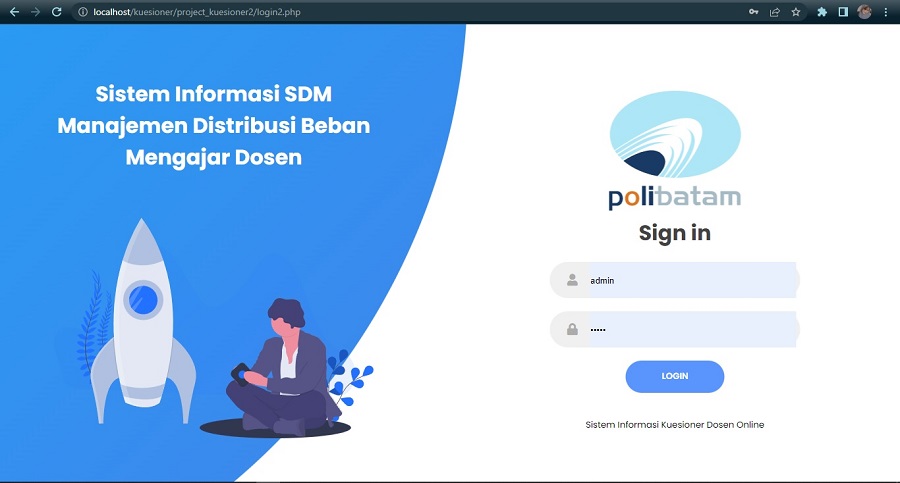
Task: Click the password input field
Action: pos(692,329)
